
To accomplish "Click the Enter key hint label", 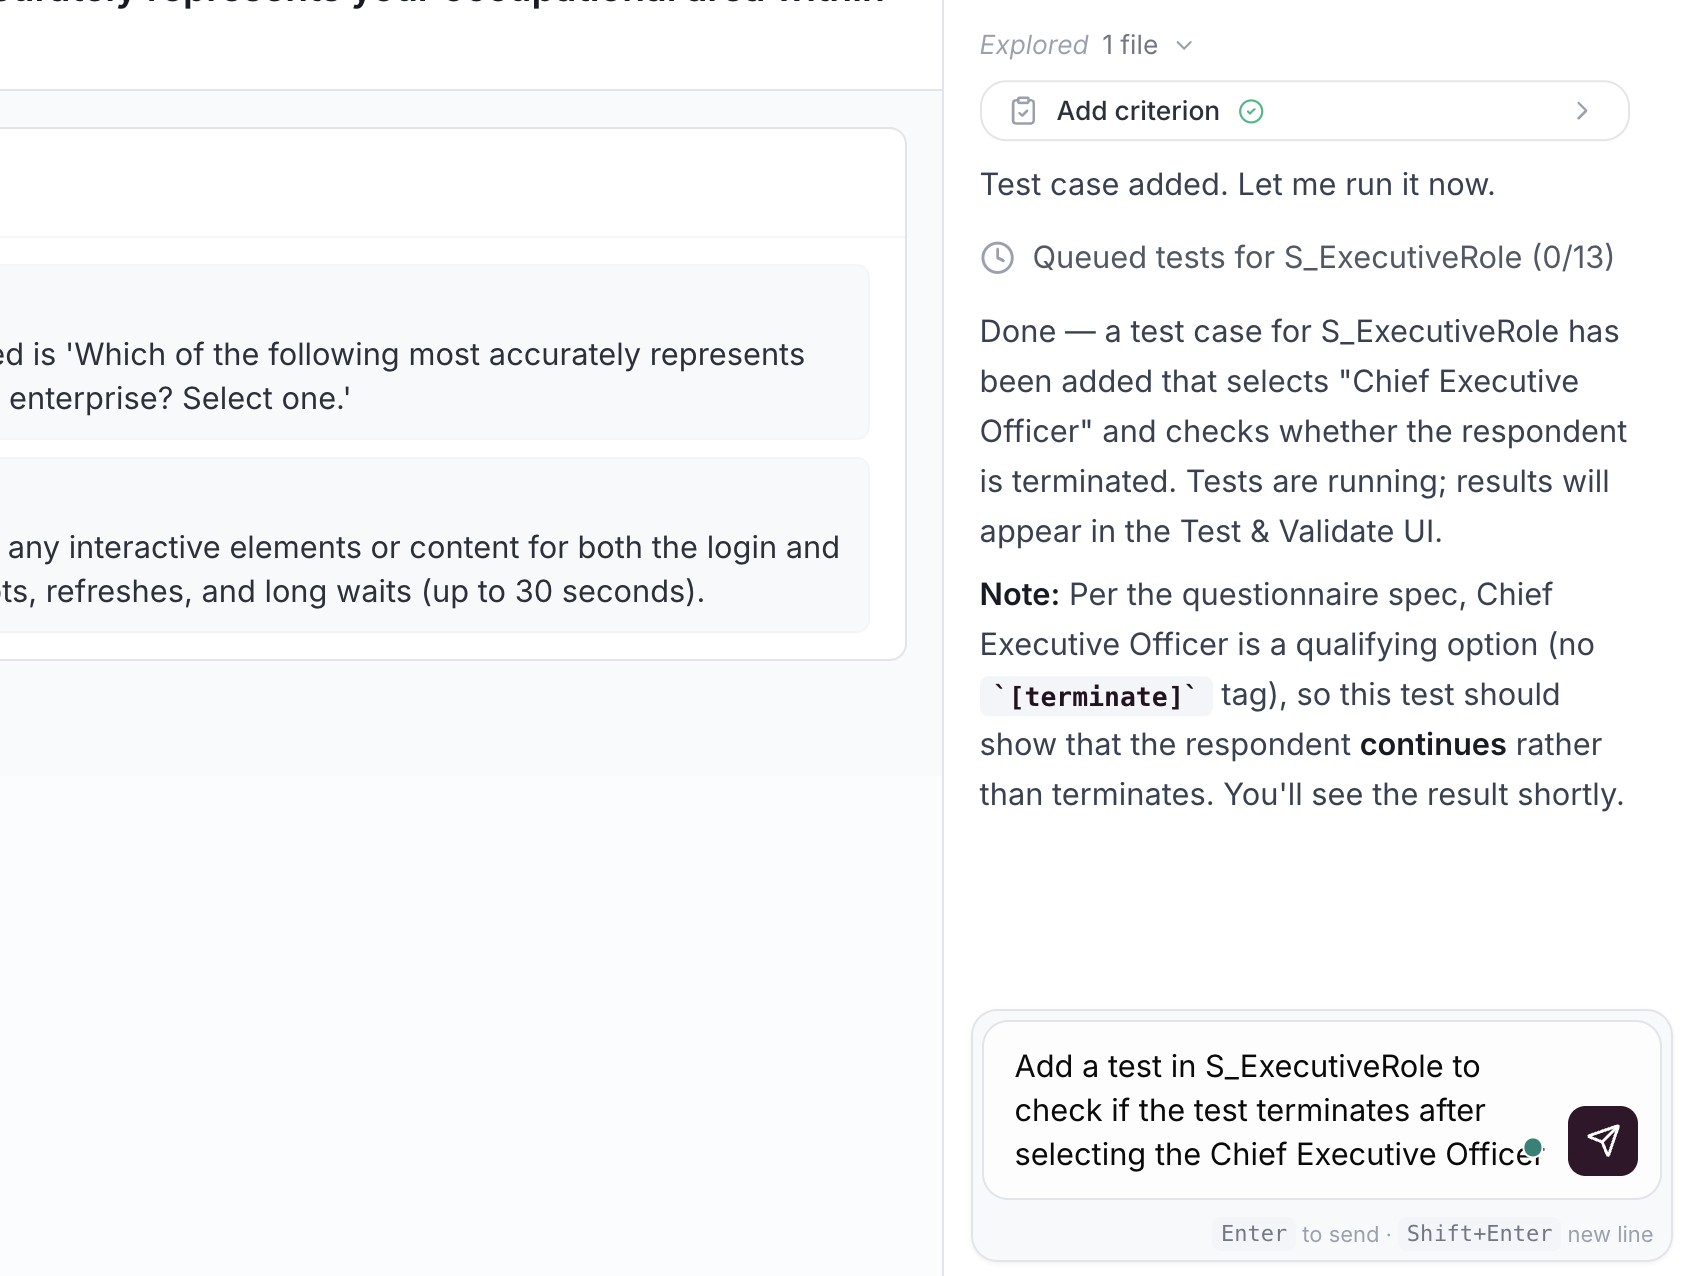I will point(1253,1234).
